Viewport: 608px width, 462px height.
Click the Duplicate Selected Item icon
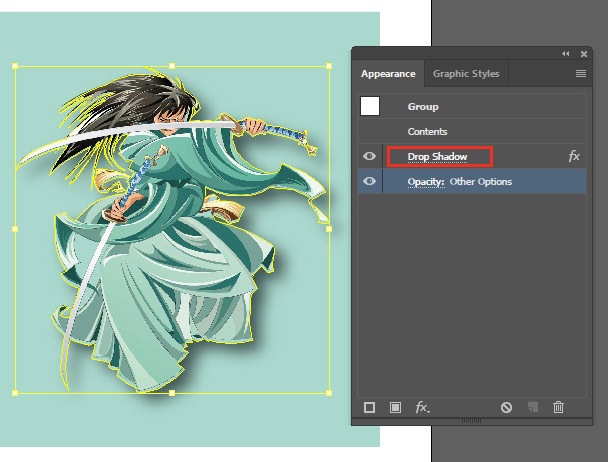(x=533, y=407)
